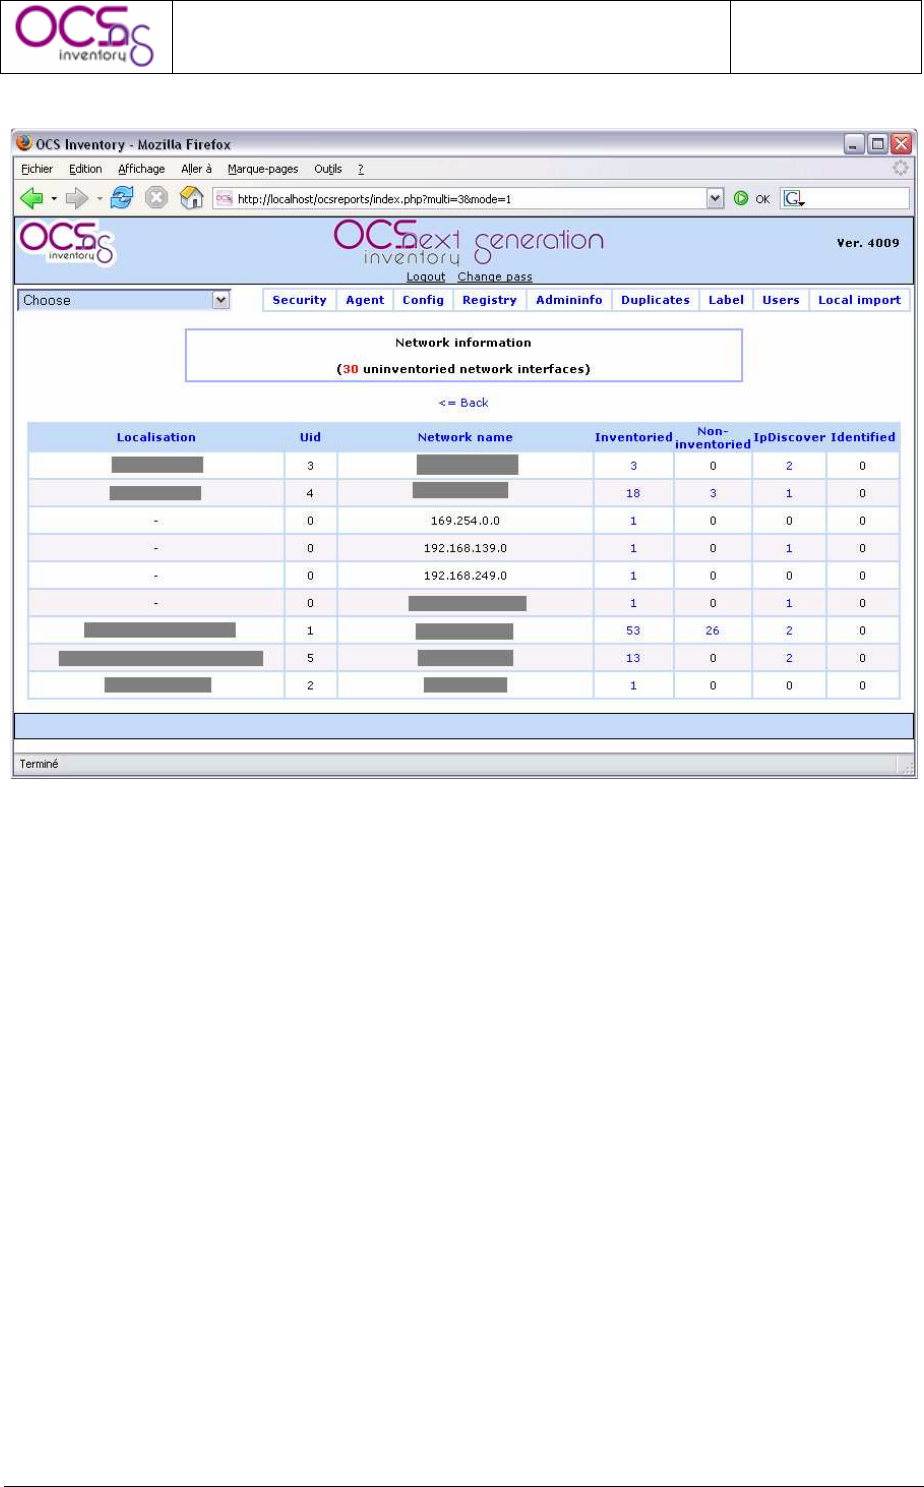The height and width of the screenshot is (1487, 924).
Task: Open the Security tab
Action: click(299, 300)
